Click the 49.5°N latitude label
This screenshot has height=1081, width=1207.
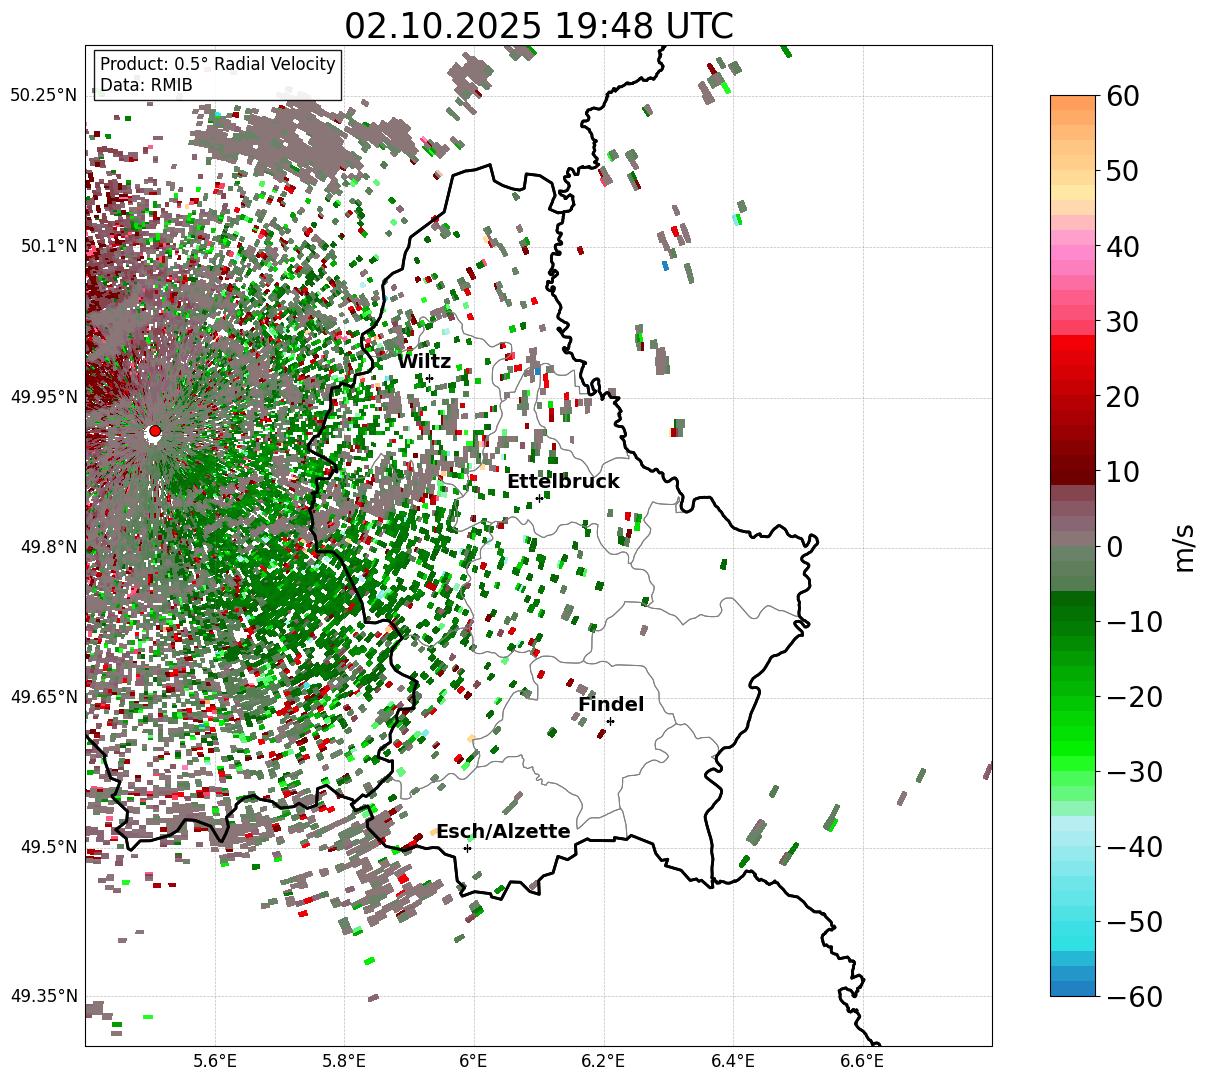[x=48, y=847]
